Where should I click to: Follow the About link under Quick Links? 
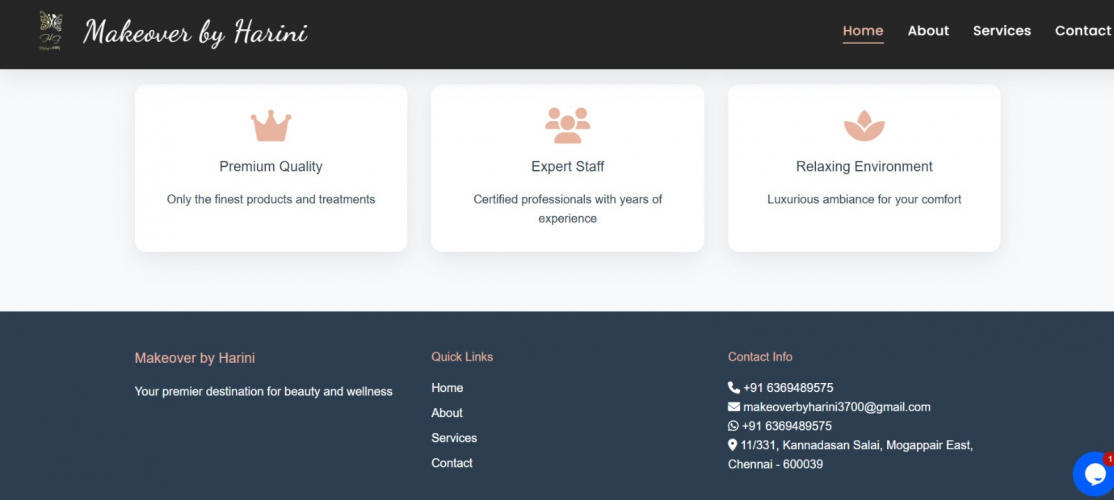447,413
